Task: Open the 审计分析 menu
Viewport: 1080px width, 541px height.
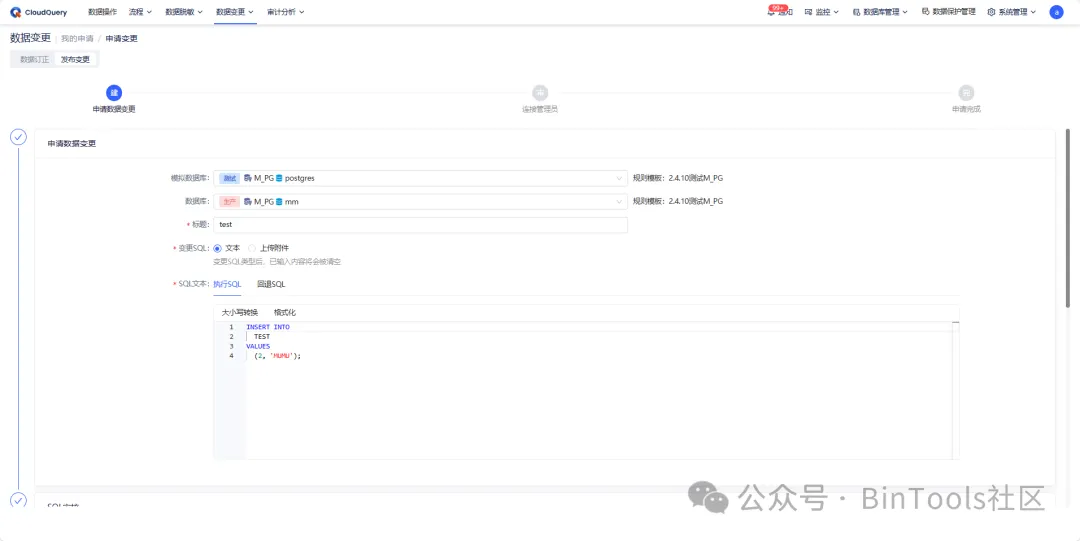Action: (285, 12)
